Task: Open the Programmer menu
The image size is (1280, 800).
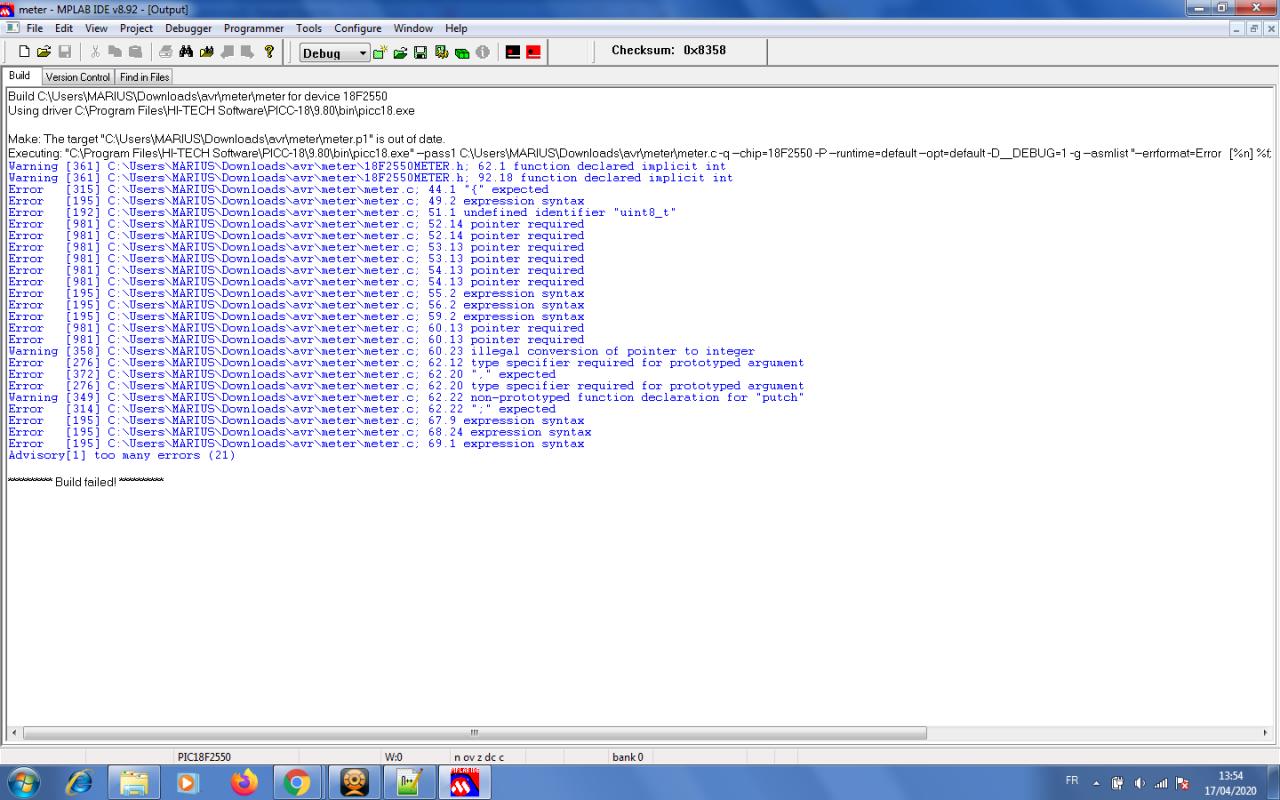Action: 254,28
